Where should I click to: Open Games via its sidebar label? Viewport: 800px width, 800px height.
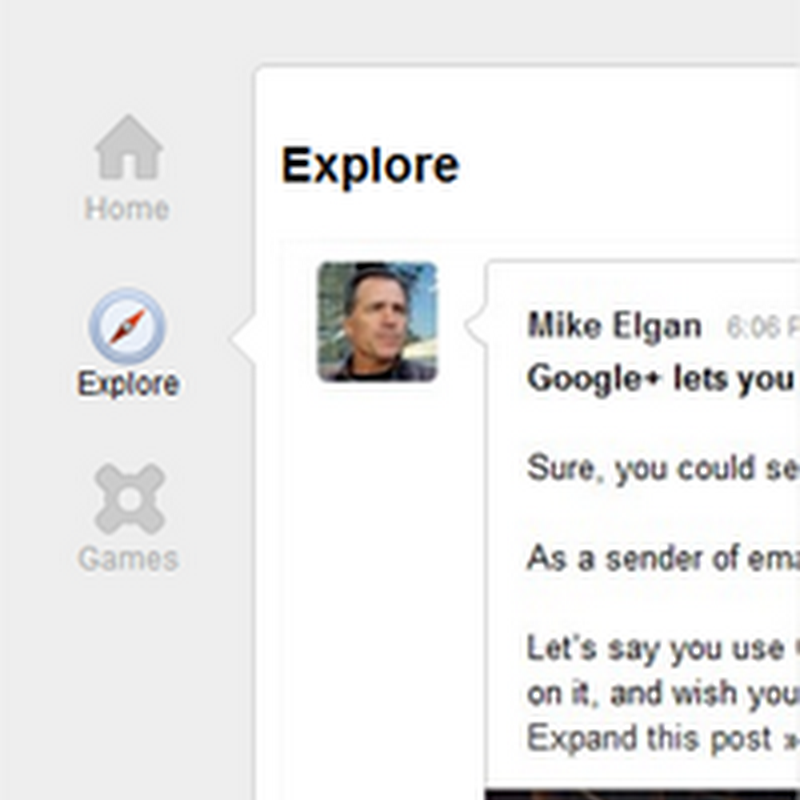(128, 558)
